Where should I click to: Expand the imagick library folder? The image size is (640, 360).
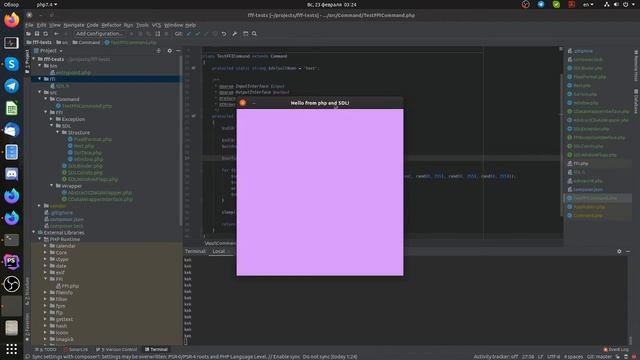pos(46,339)
